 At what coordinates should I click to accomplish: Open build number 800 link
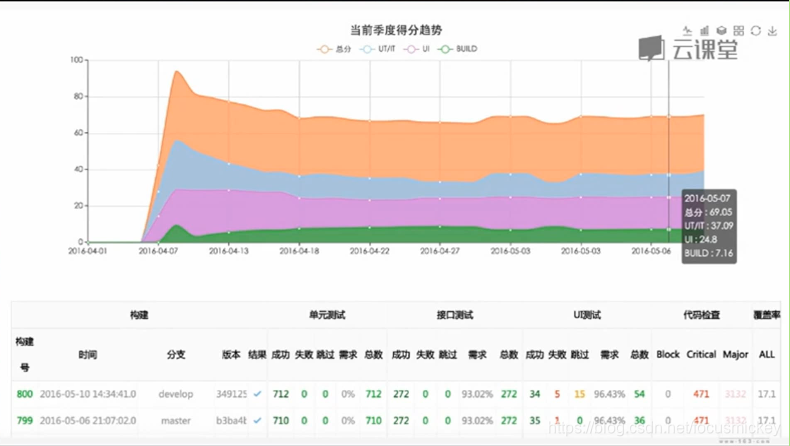(x=25, y=394)
